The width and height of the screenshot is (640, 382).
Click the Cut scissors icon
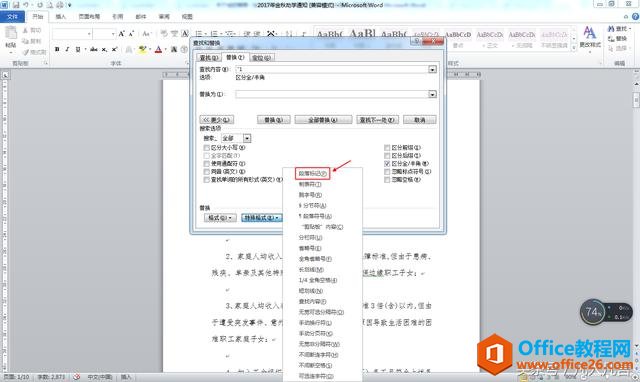[x=25, y=30]
